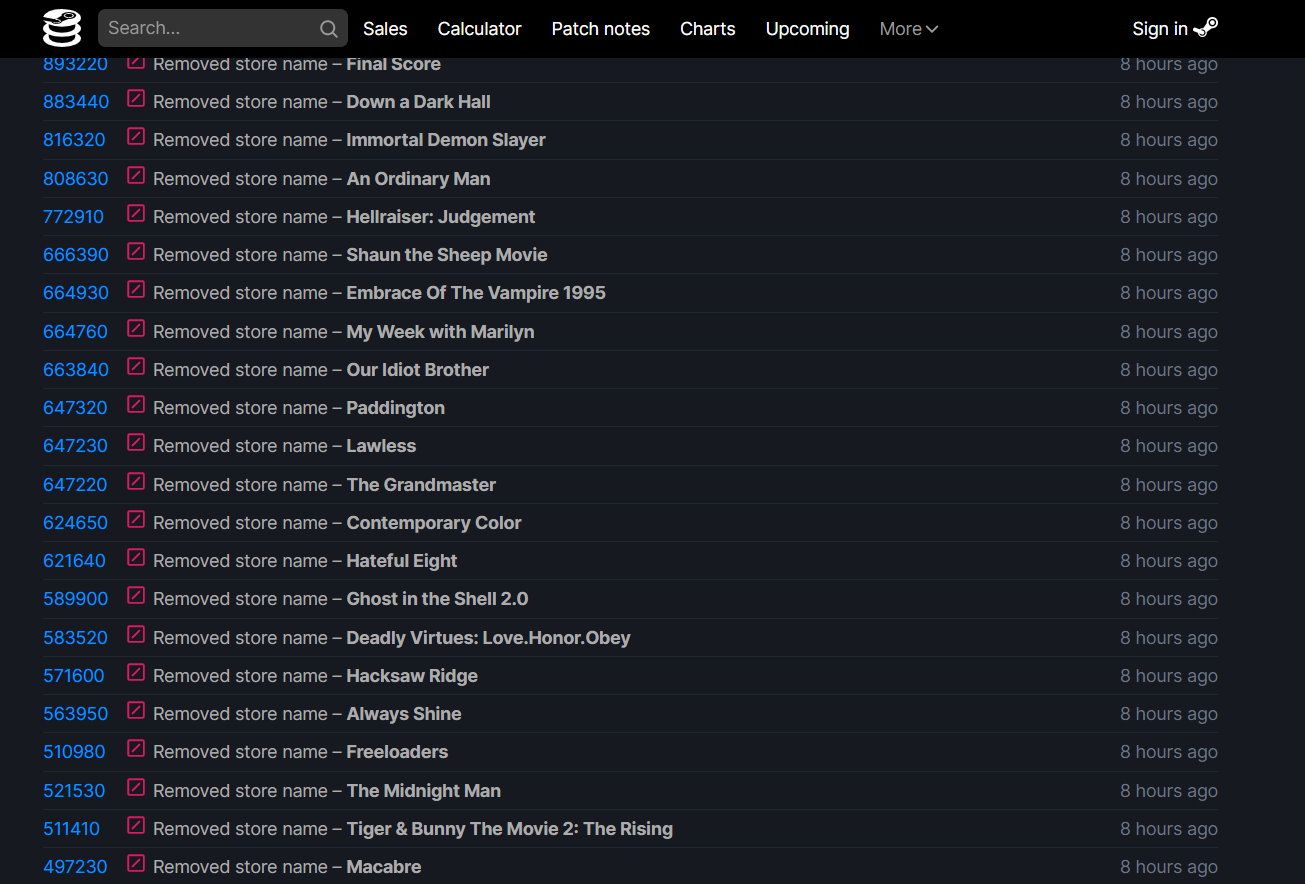Expand the More dropdown menu

908,29
